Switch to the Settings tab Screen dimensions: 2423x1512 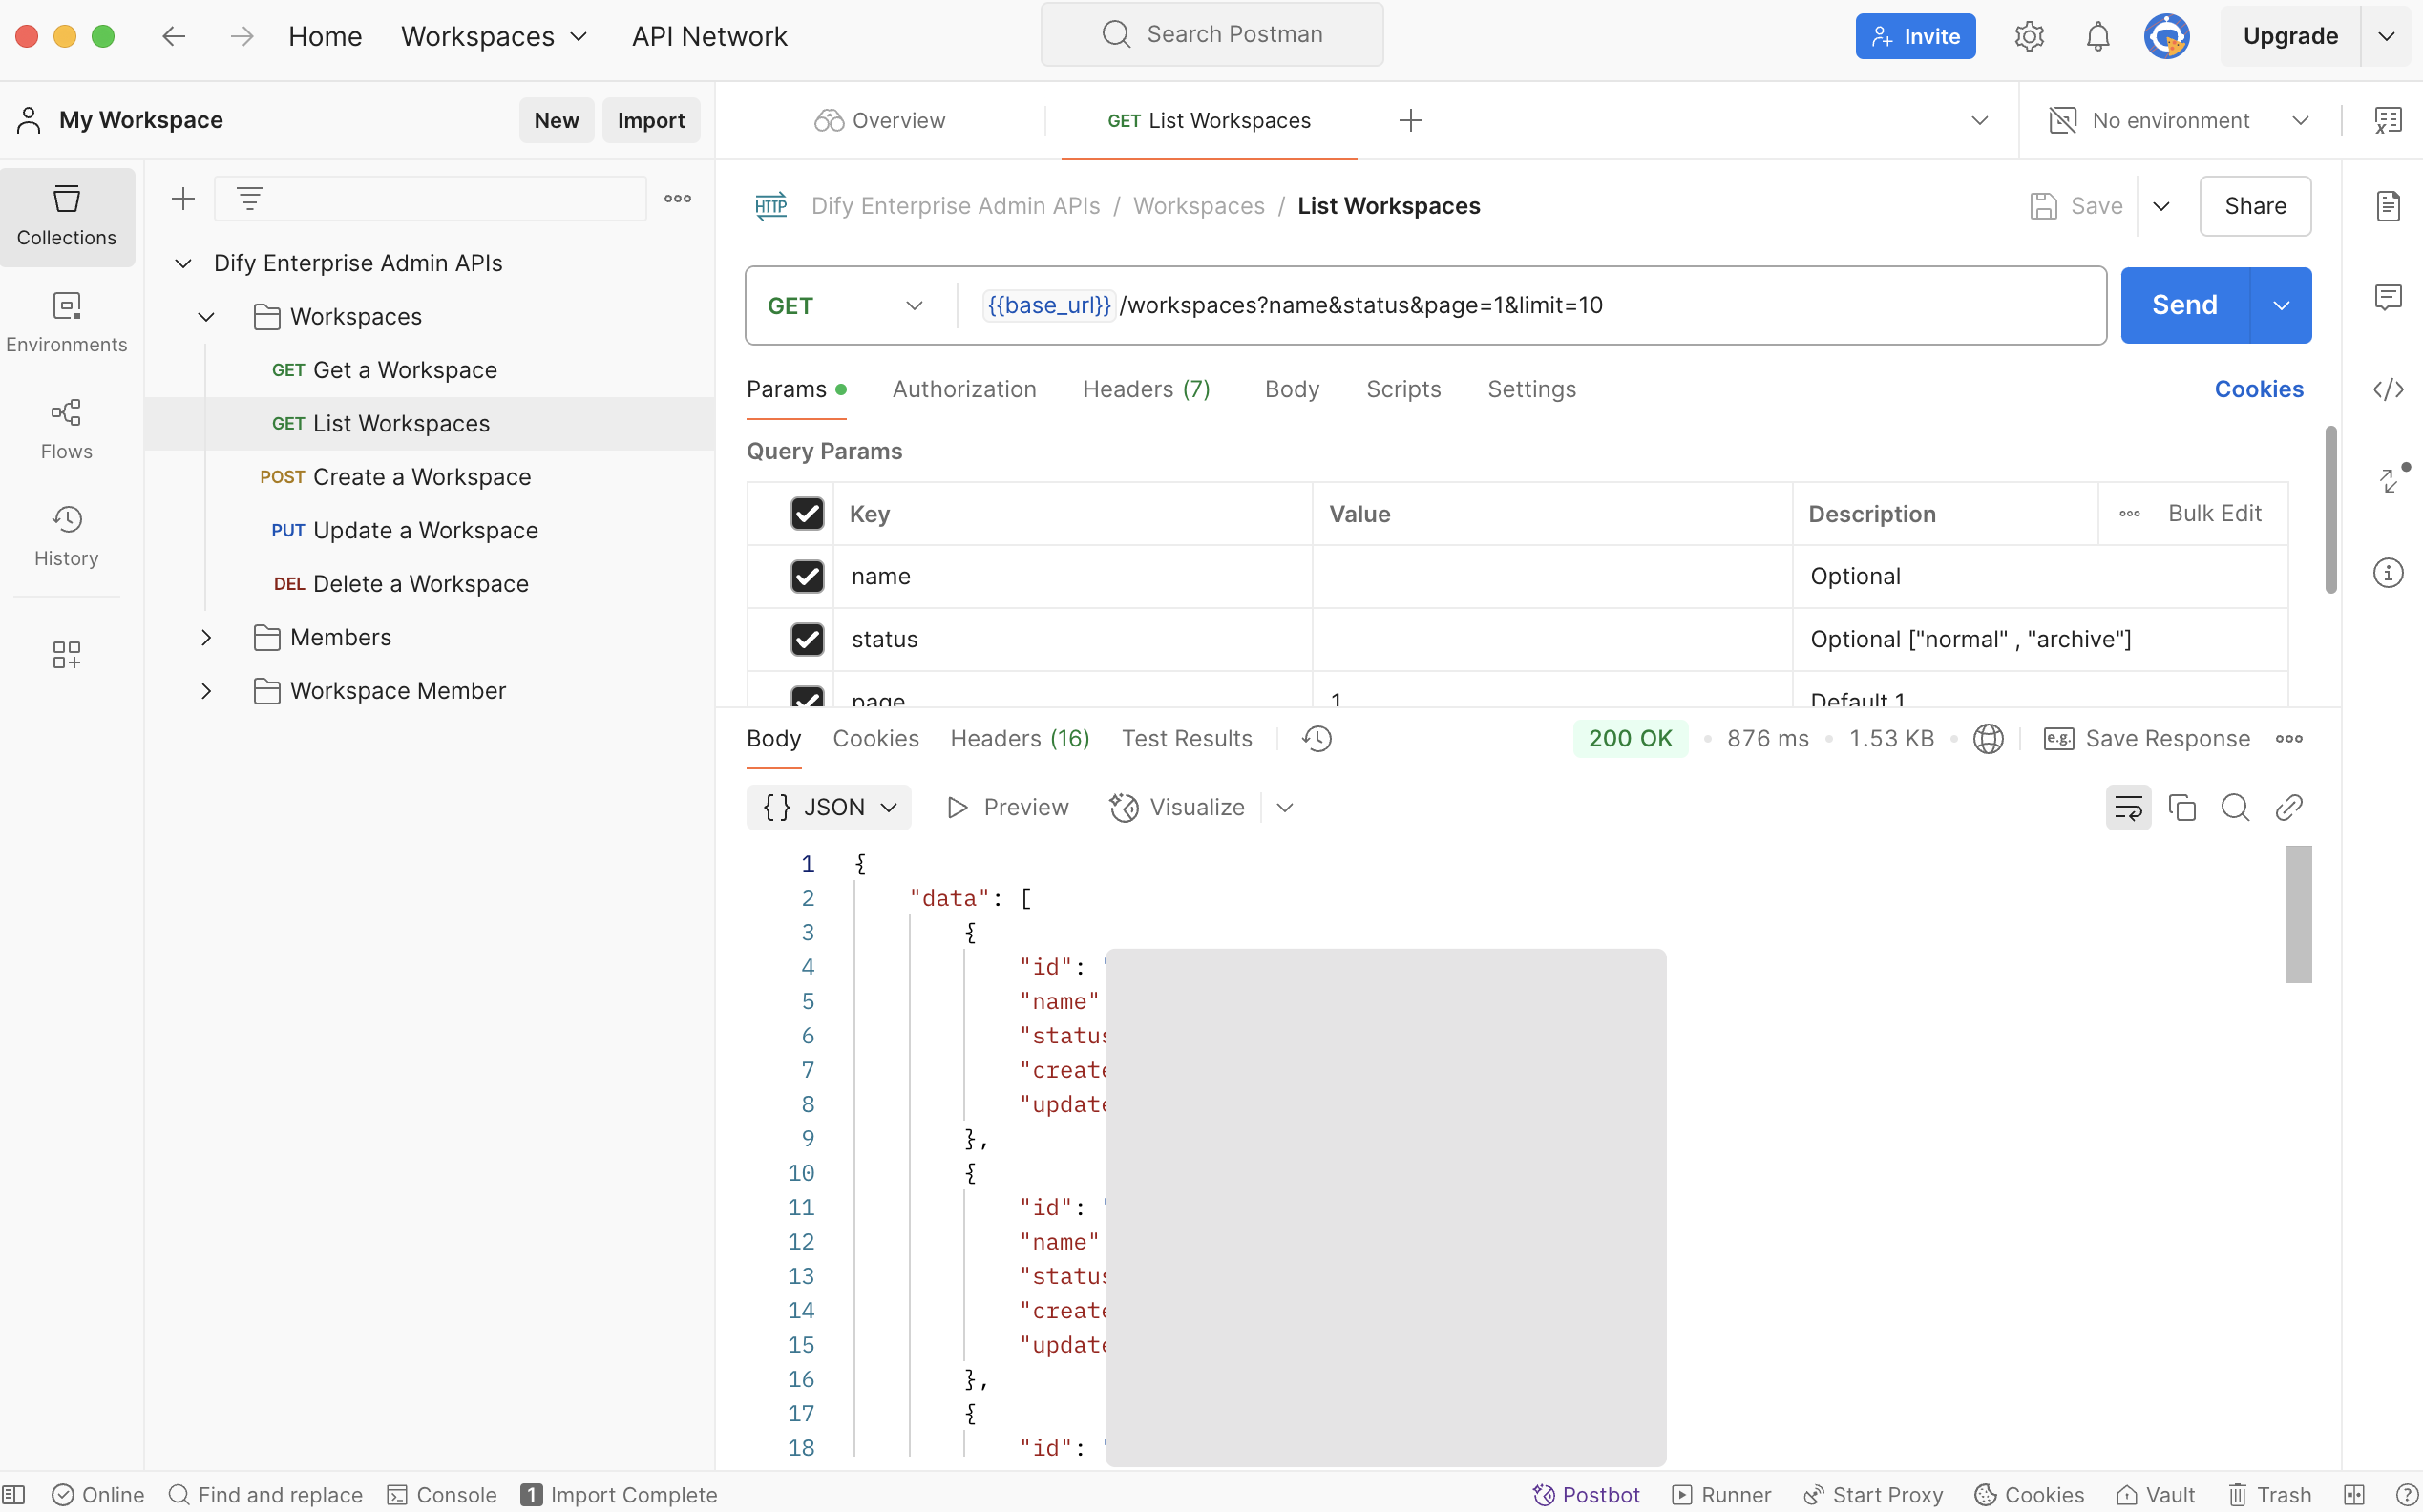click(1531, 389)
